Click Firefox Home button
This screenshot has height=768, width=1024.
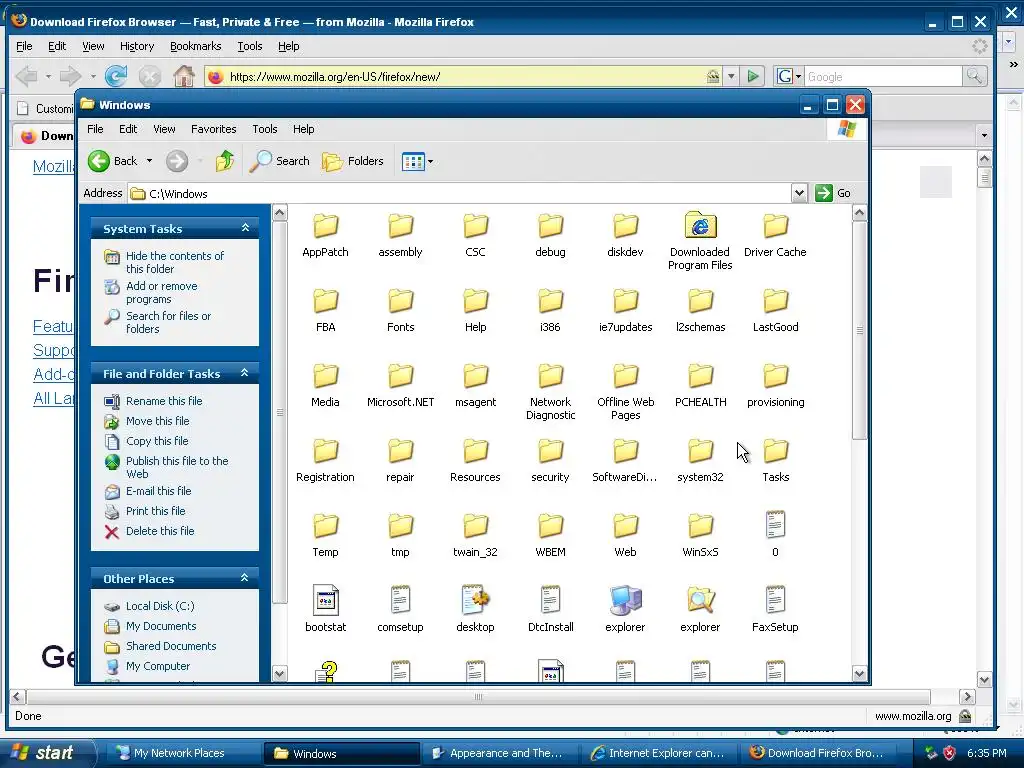click(184, 76)
